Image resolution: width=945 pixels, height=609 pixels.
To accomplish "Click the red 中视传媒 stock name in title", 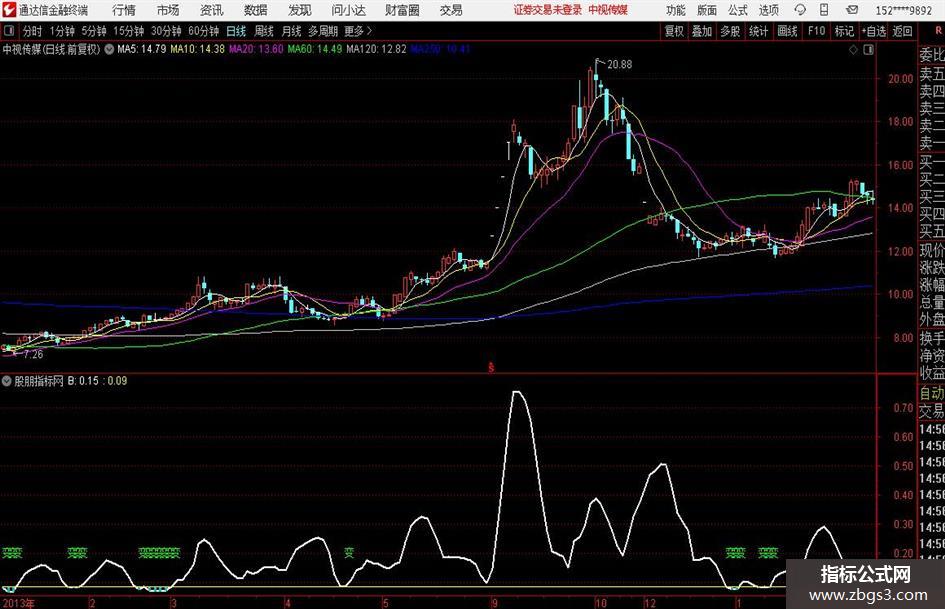I will [608, 10].
